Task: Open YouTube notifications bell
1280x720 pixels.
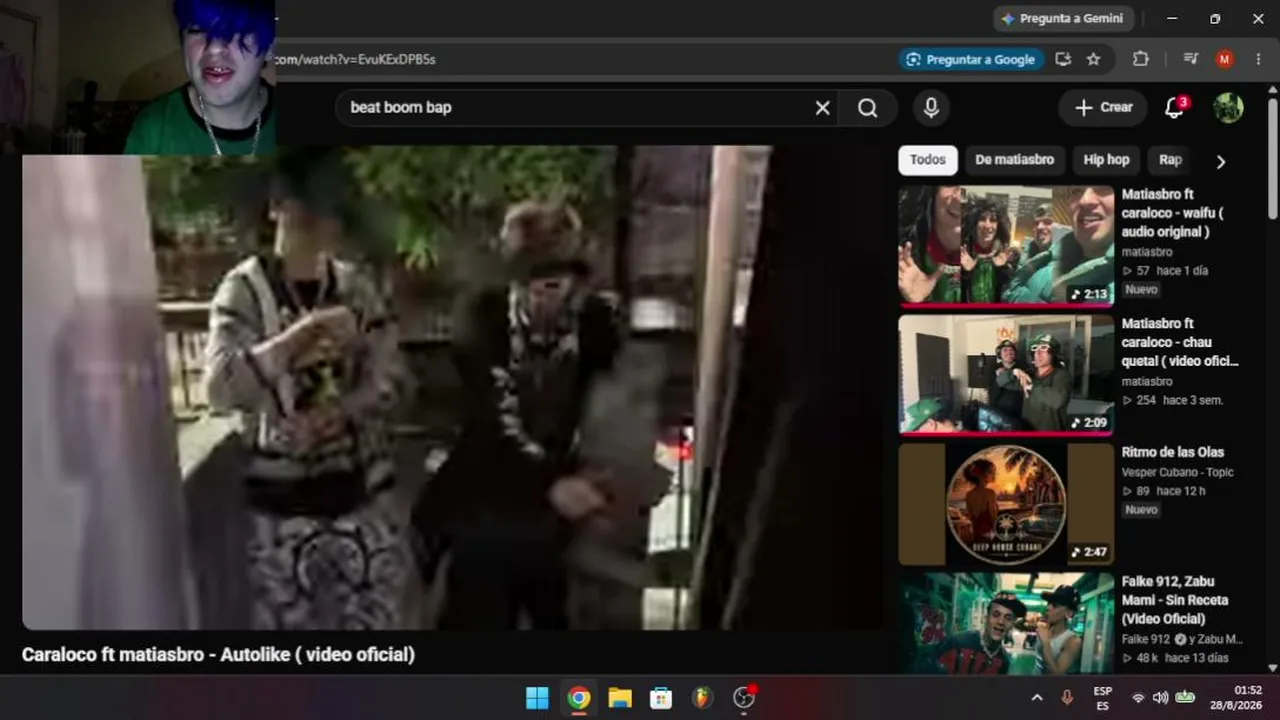Action: pyautogui.click(x=1175, y=108)
